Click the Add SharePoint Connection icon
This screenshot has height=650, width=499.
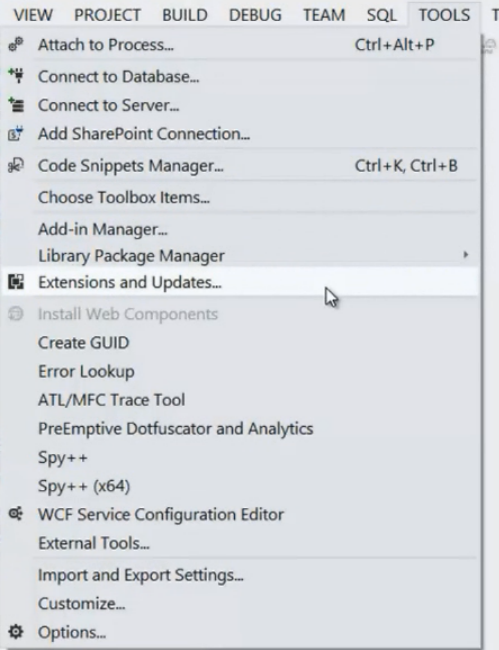(x=16, y=133)
